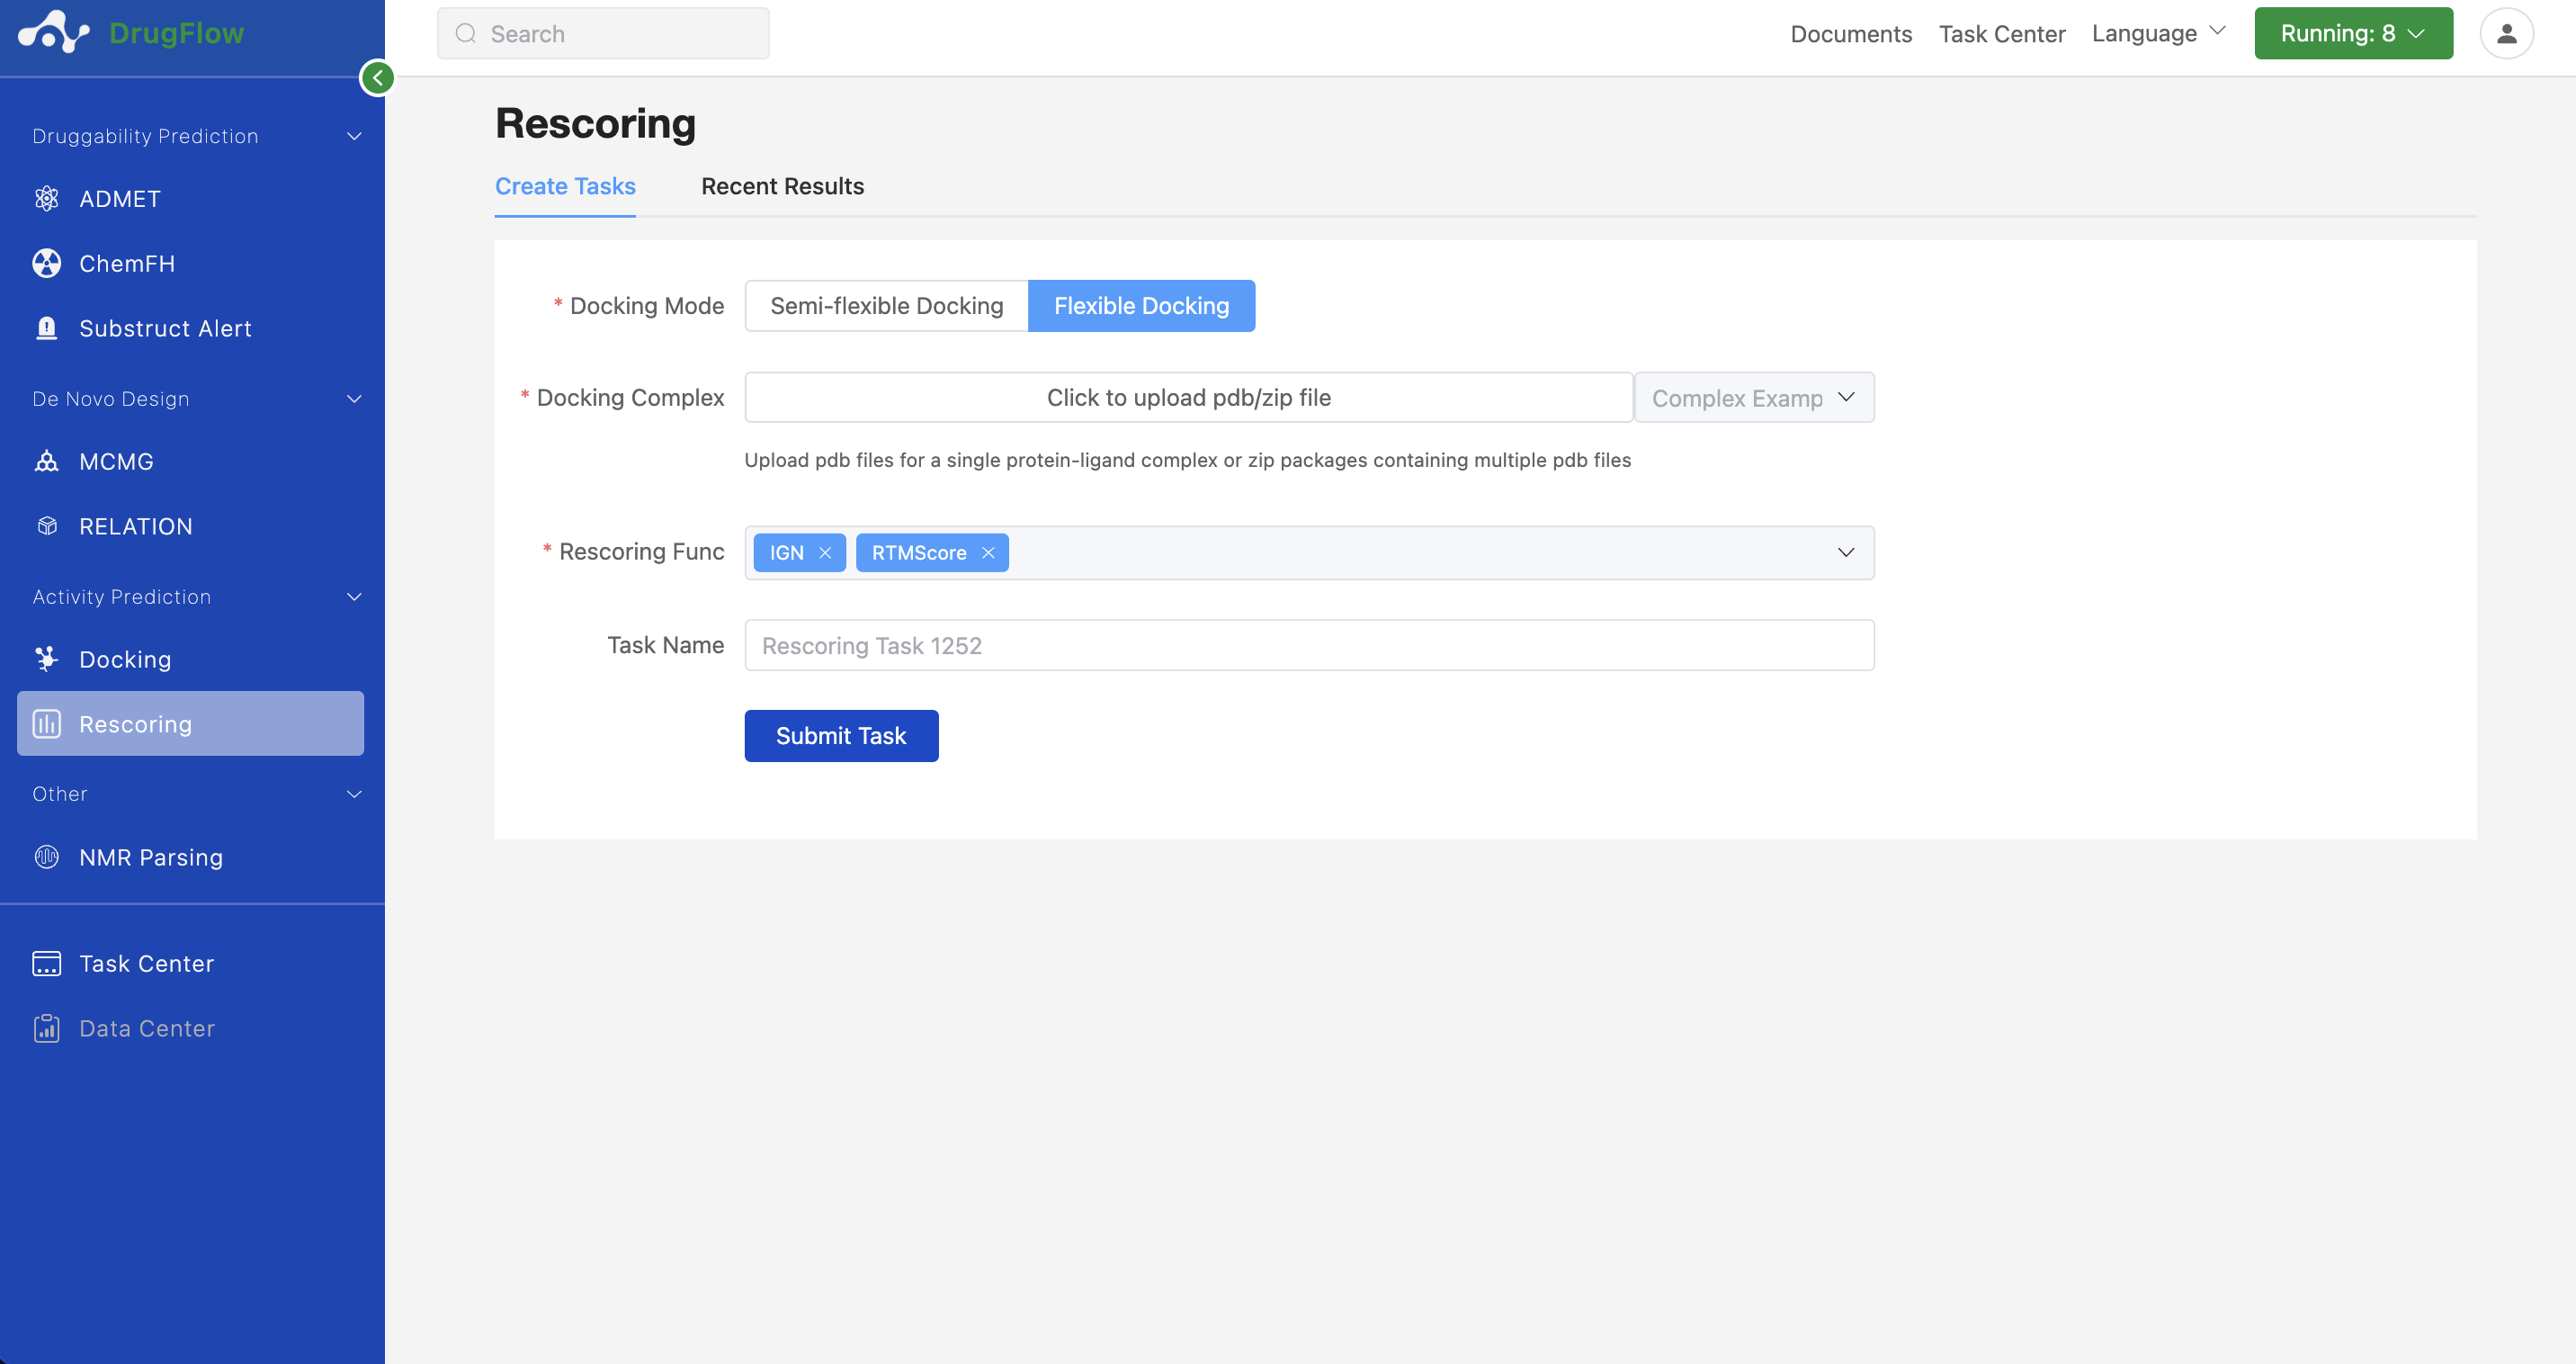Image resolution: width=2576 pixels, height=1364 pixels.
Task: Open the Docking module
Action: tap(126, 659)
